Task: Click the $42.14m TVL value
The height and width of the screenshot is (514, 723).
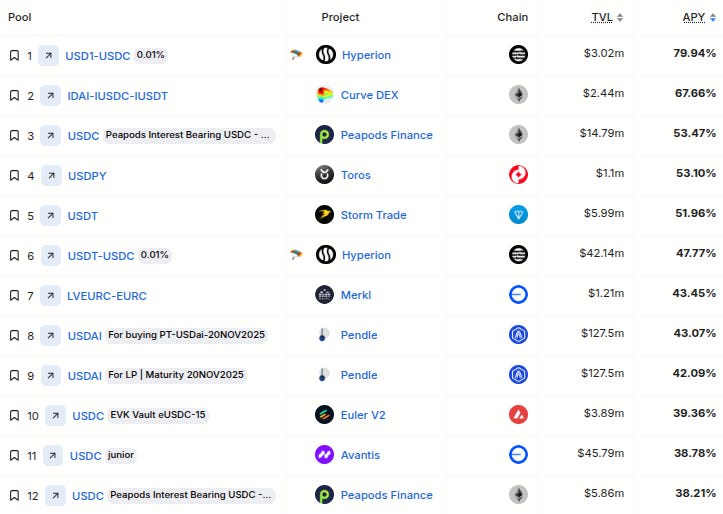Action: 602,253
